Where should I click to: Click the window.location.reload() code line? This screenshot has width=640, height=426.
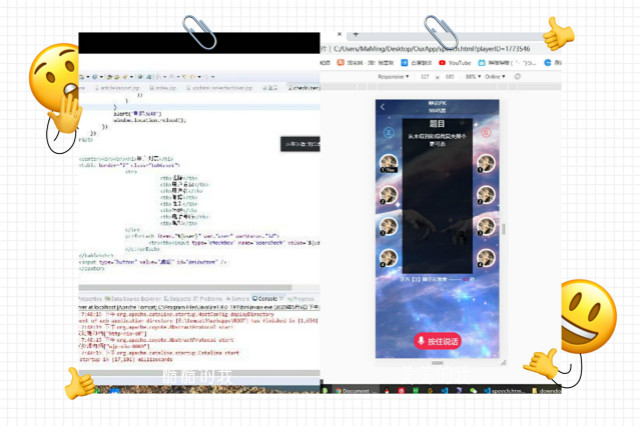(150, 120)
